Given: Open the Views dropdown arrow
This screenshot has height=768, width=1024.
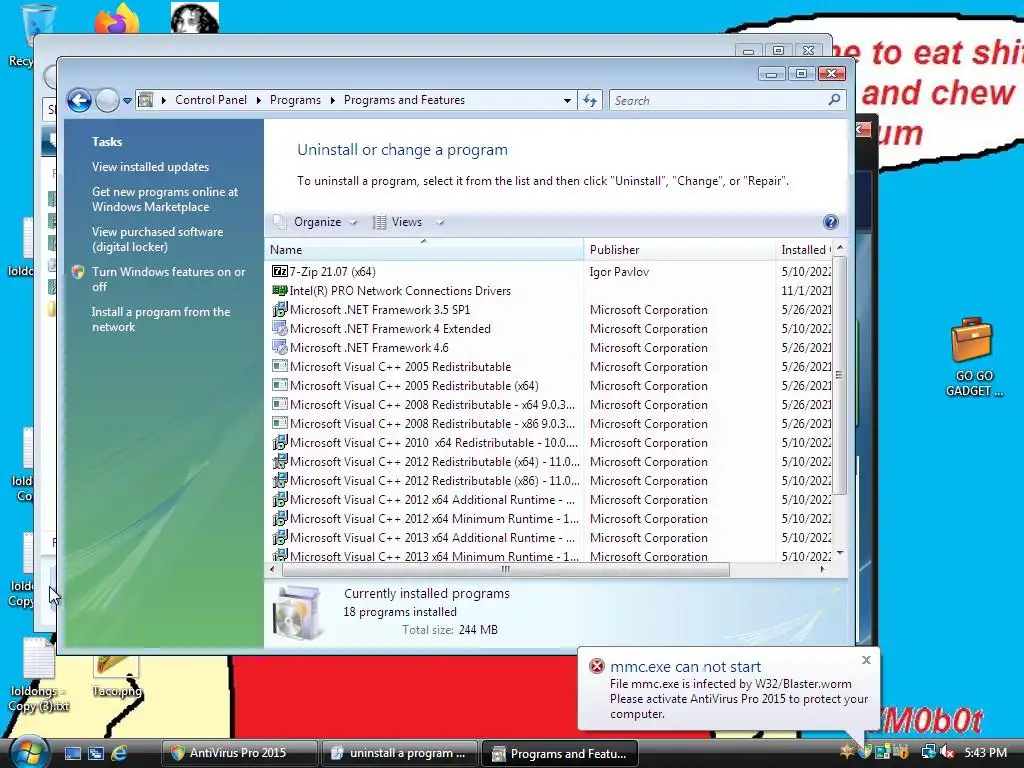Looking at the screenshot, I should click(440, 222).
